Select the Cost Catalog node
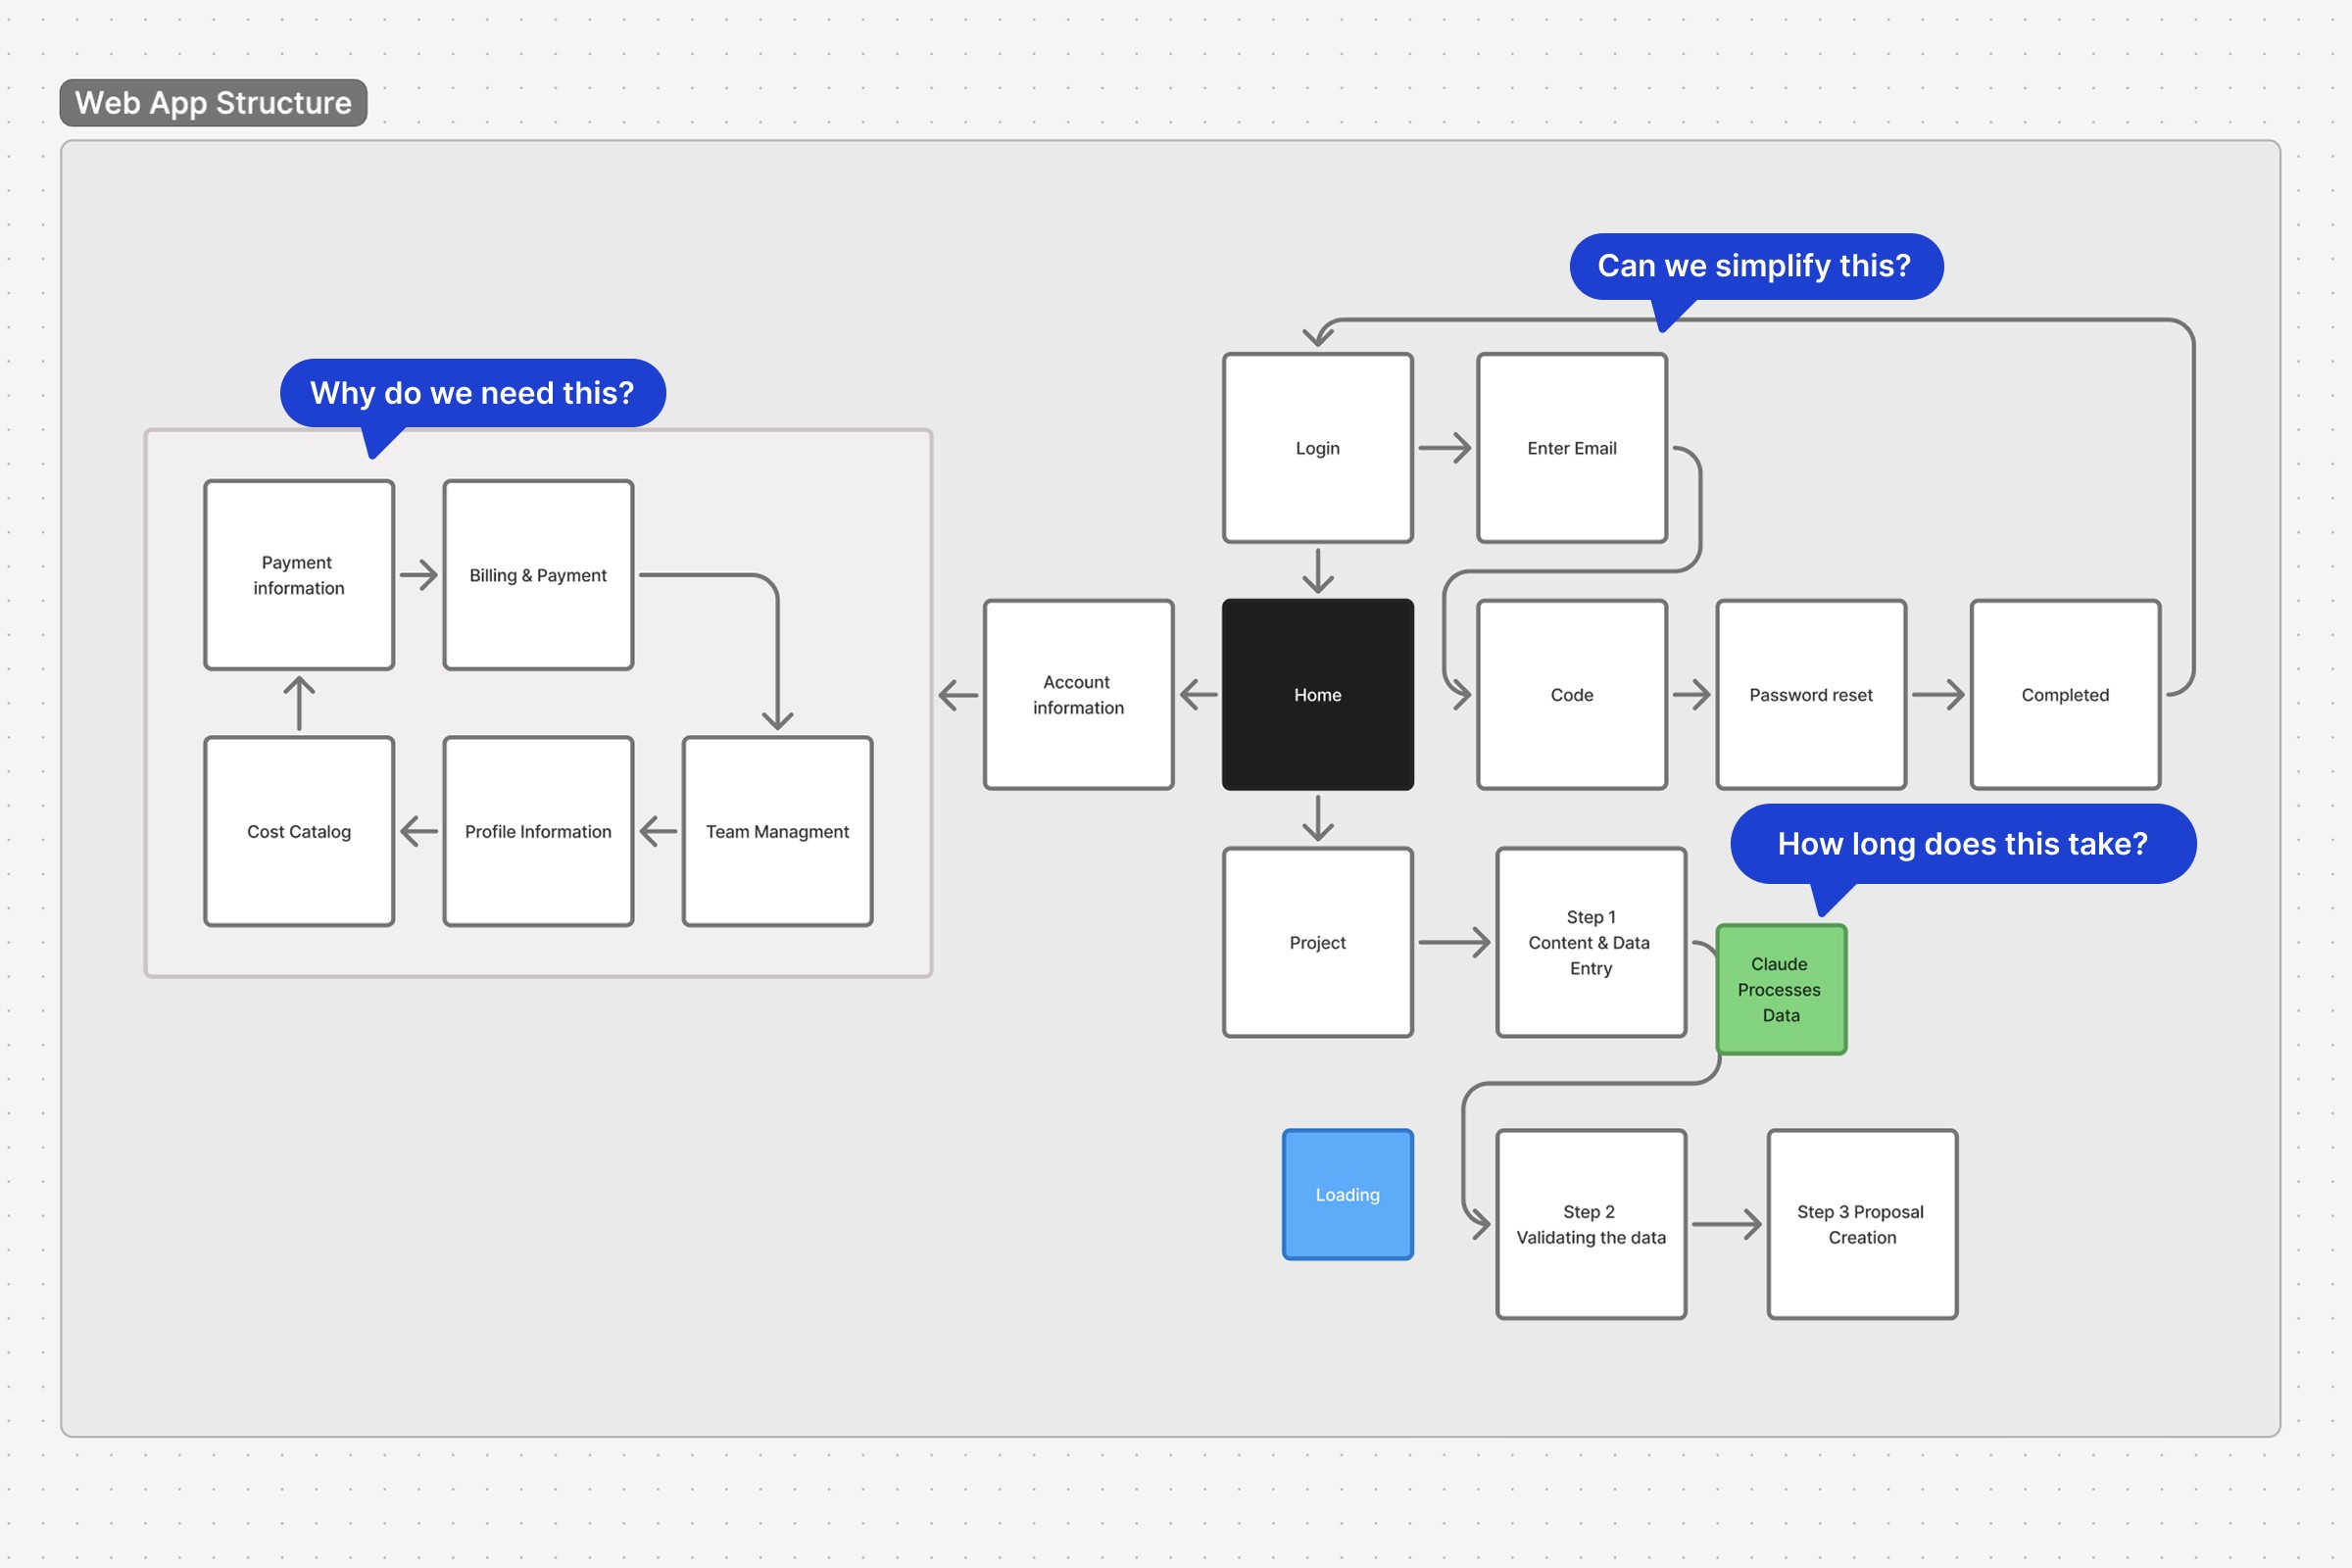Image resolution: width=2352 pixels, height=1568 pixels. [299, 831]
